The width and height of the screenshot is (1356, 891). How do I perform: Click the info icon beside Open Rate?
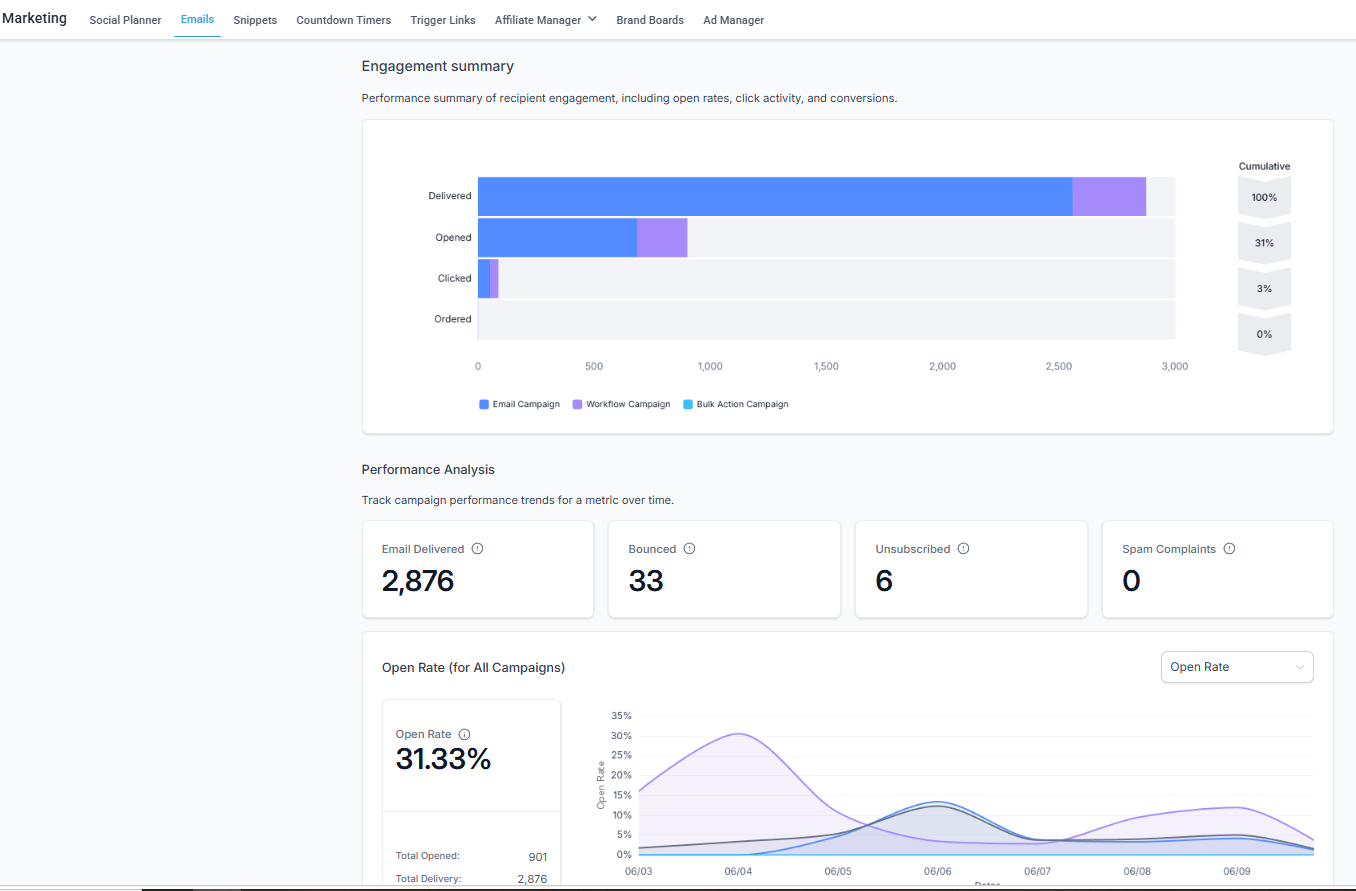coord(464,734)
